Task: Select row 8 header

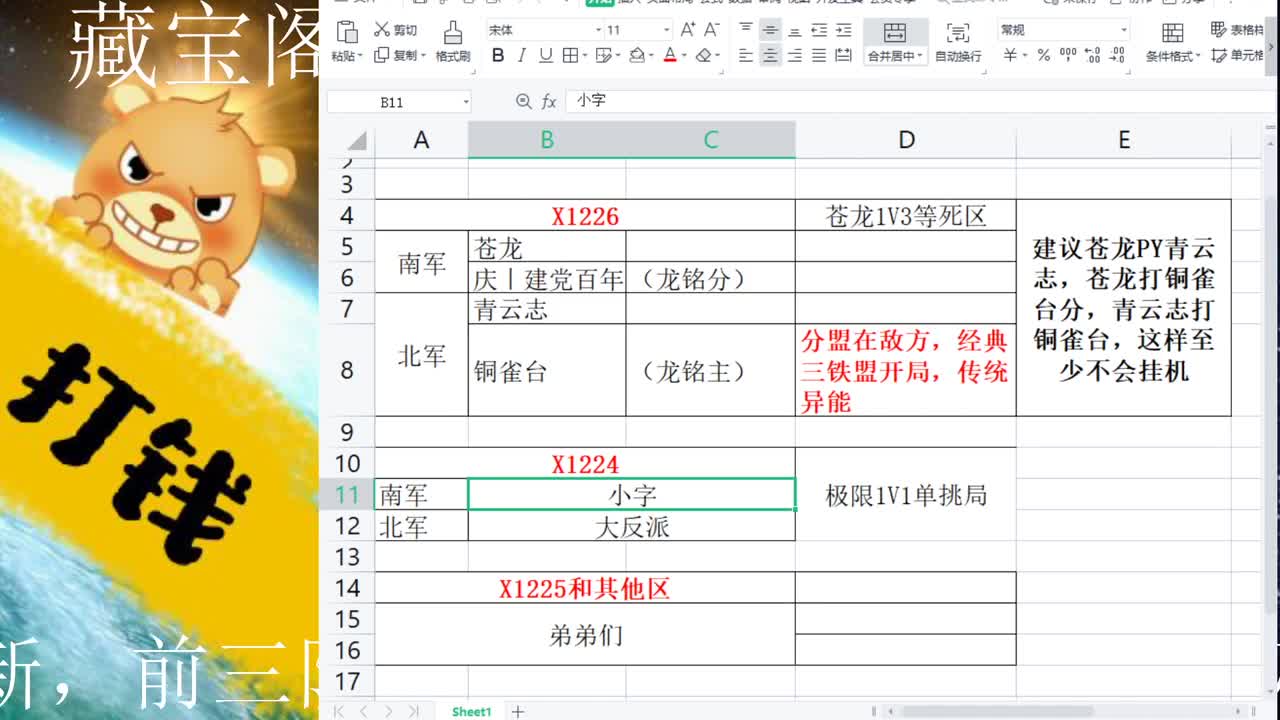Action: pos(347,370)
